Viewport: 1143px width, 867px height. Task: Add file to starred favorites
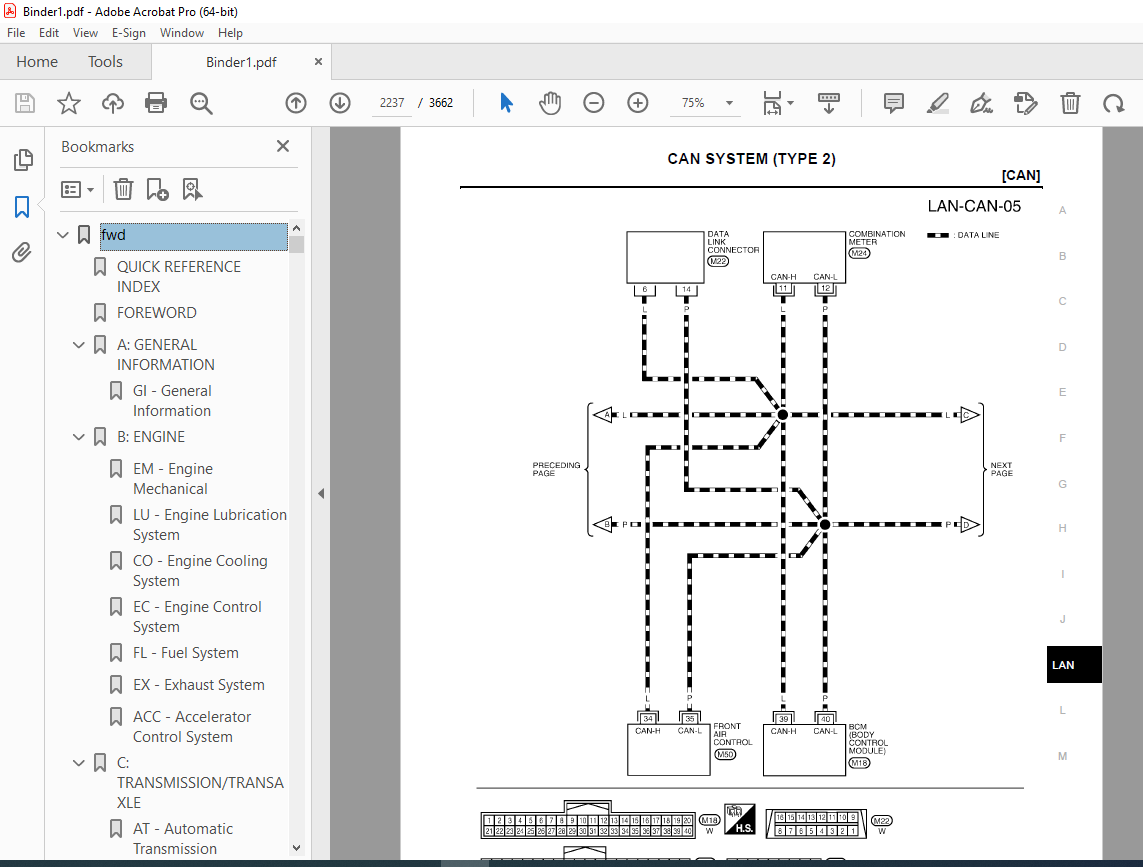coord(69,103)
